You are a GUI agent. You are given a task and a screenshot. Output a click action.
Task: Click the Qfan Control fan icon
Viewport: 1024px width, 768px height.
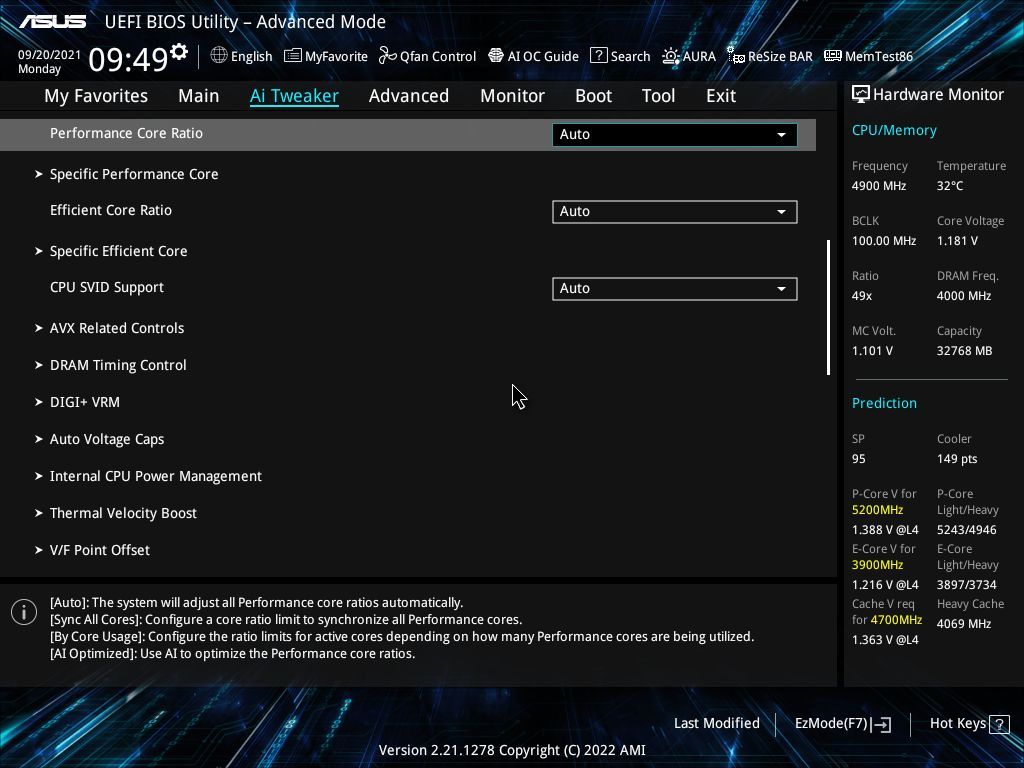coord(388,56)
